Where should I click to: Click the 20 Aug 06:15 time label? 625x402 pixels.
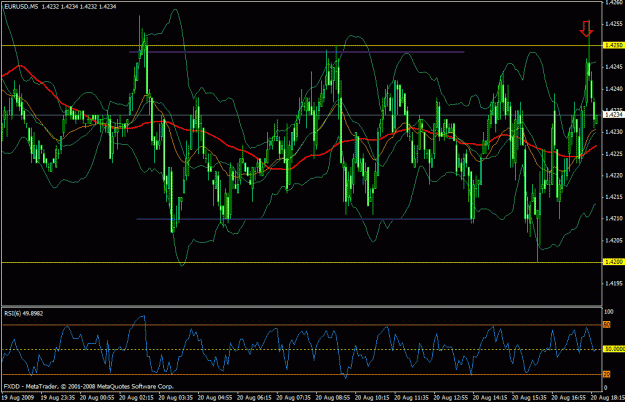(x=254, y=397)
